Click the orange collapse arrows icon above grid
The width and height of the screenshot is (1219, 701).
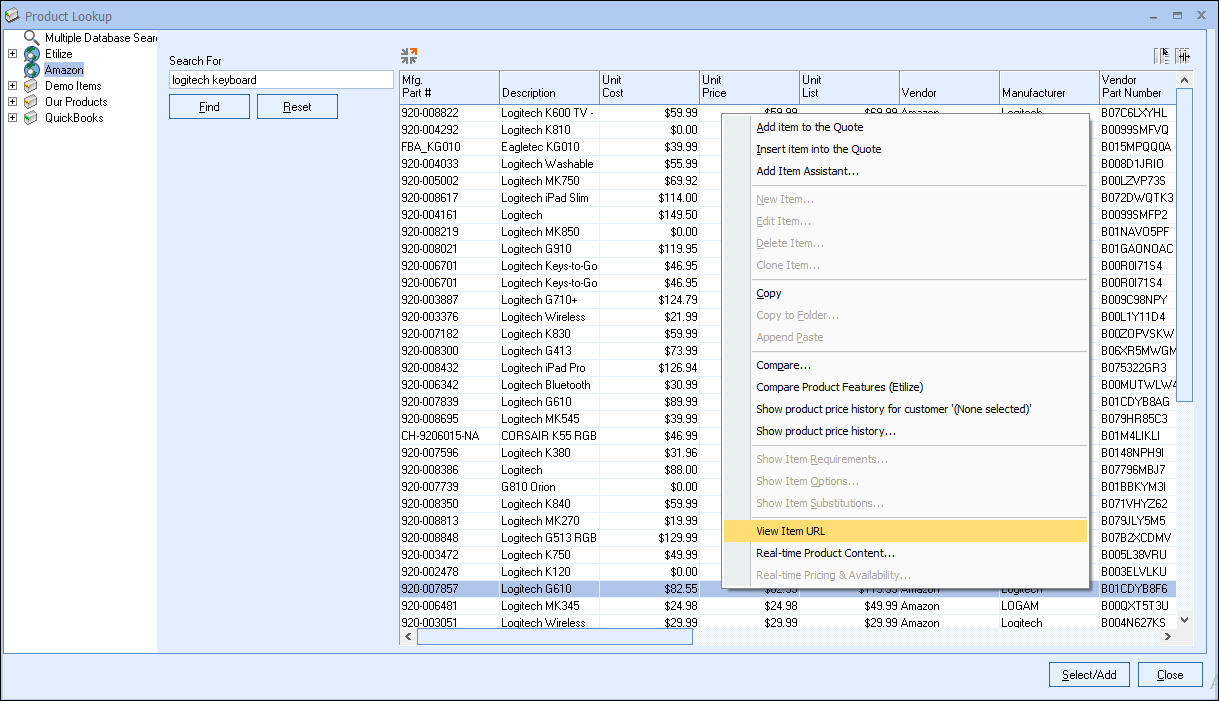(x=409, y=56)
